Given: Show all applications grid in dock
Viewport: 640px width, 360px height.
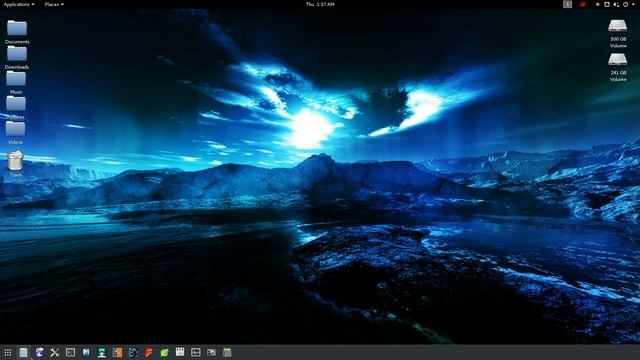Looking at the screenshot, I should 8,352.
